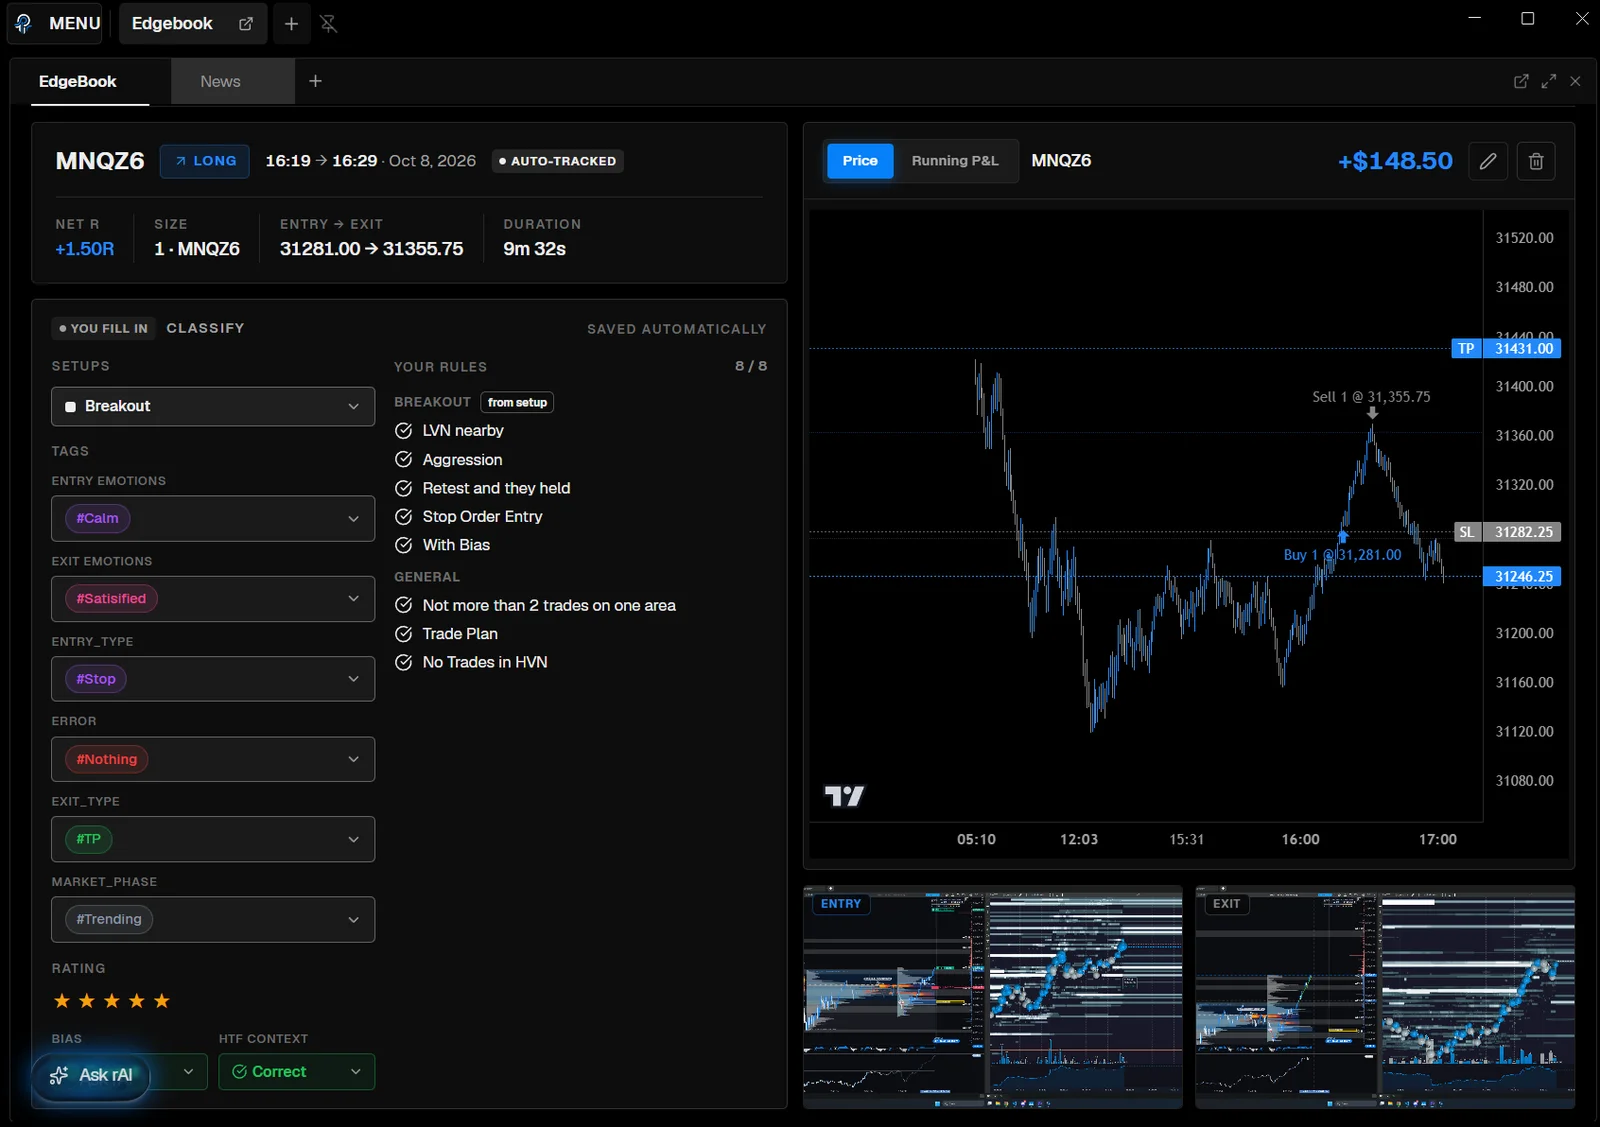Add a new panel tab next to News
This screenshot has height=1127, width=1600.
pyautogui.click(x=315, y=81)
